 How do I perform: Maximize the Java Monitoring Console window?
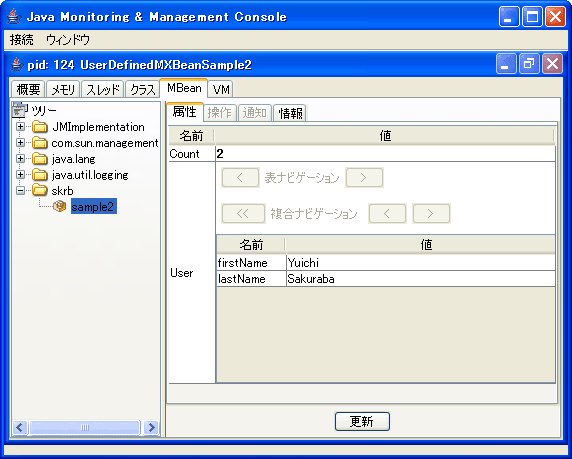(x=532, y=17)
